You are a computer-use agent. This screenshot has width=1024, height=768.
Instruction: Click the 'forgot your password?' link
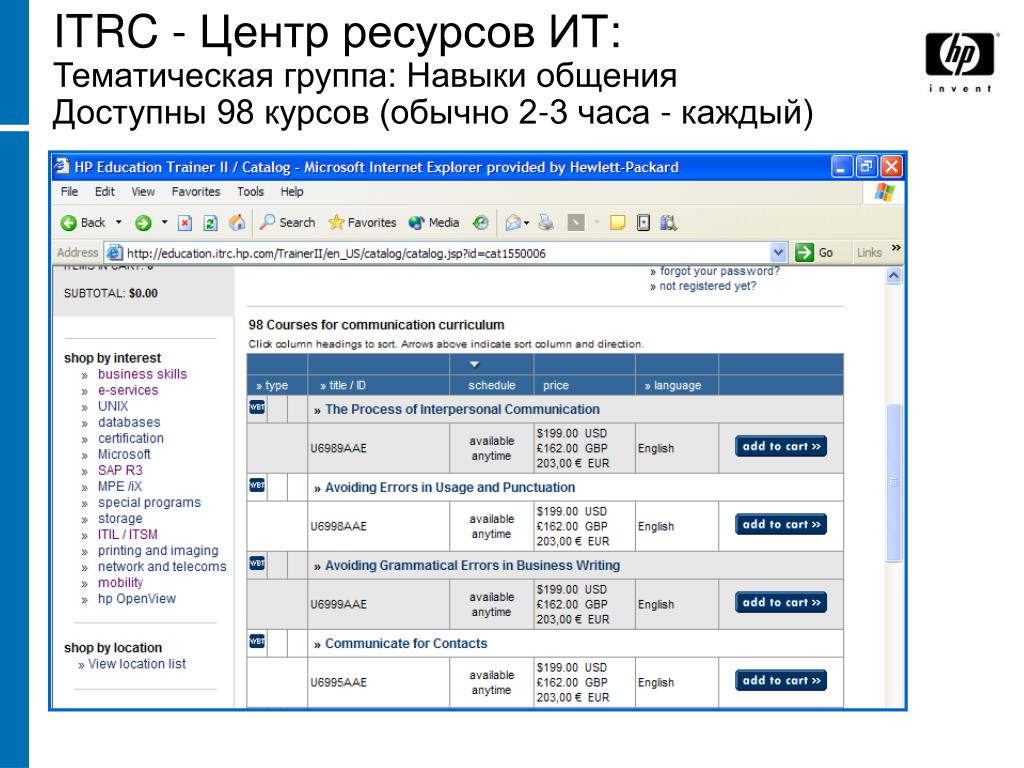(x=720, y=271)
